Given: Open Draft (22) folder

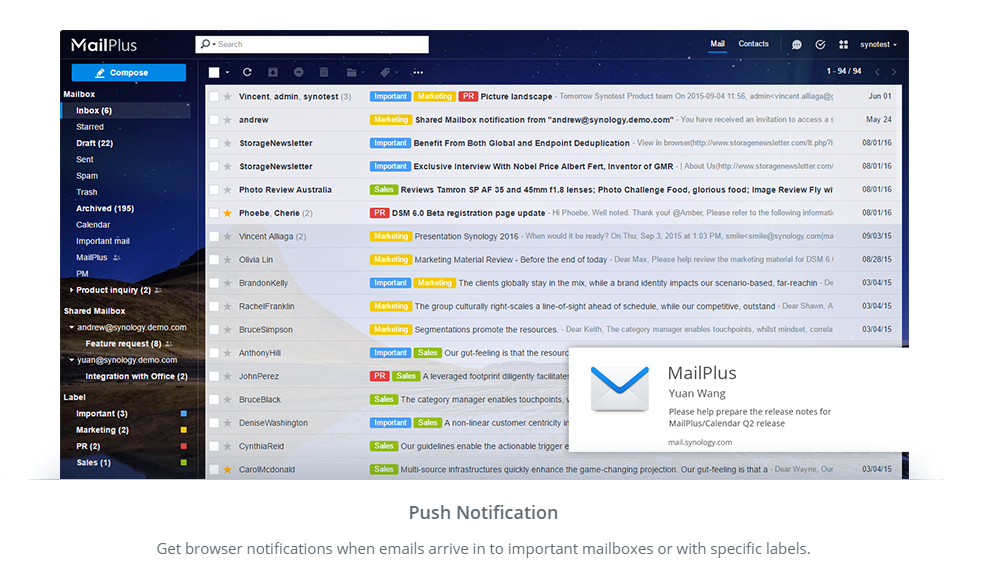Looking at the screenshot, I should click(94, 143).
